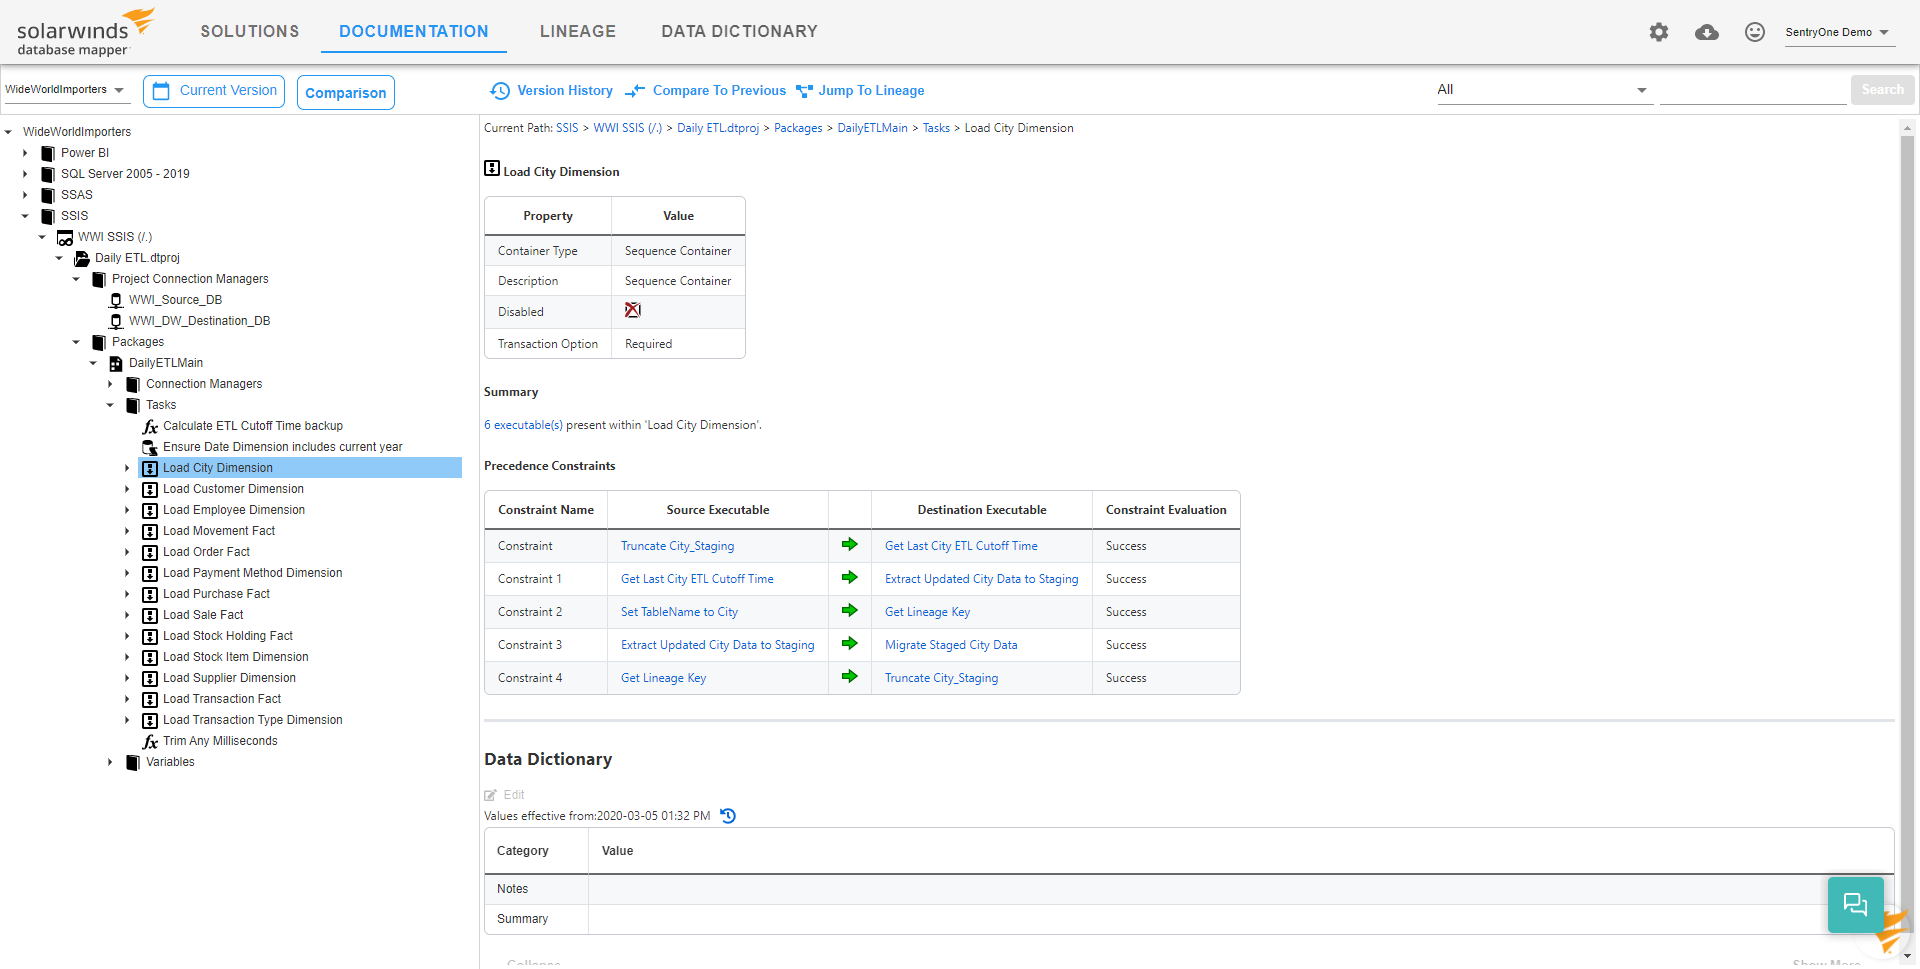The width and height of the screenshot is (1920, 969).
Task: Click the WWI SSIS server icon
Action: coord(65,238)
